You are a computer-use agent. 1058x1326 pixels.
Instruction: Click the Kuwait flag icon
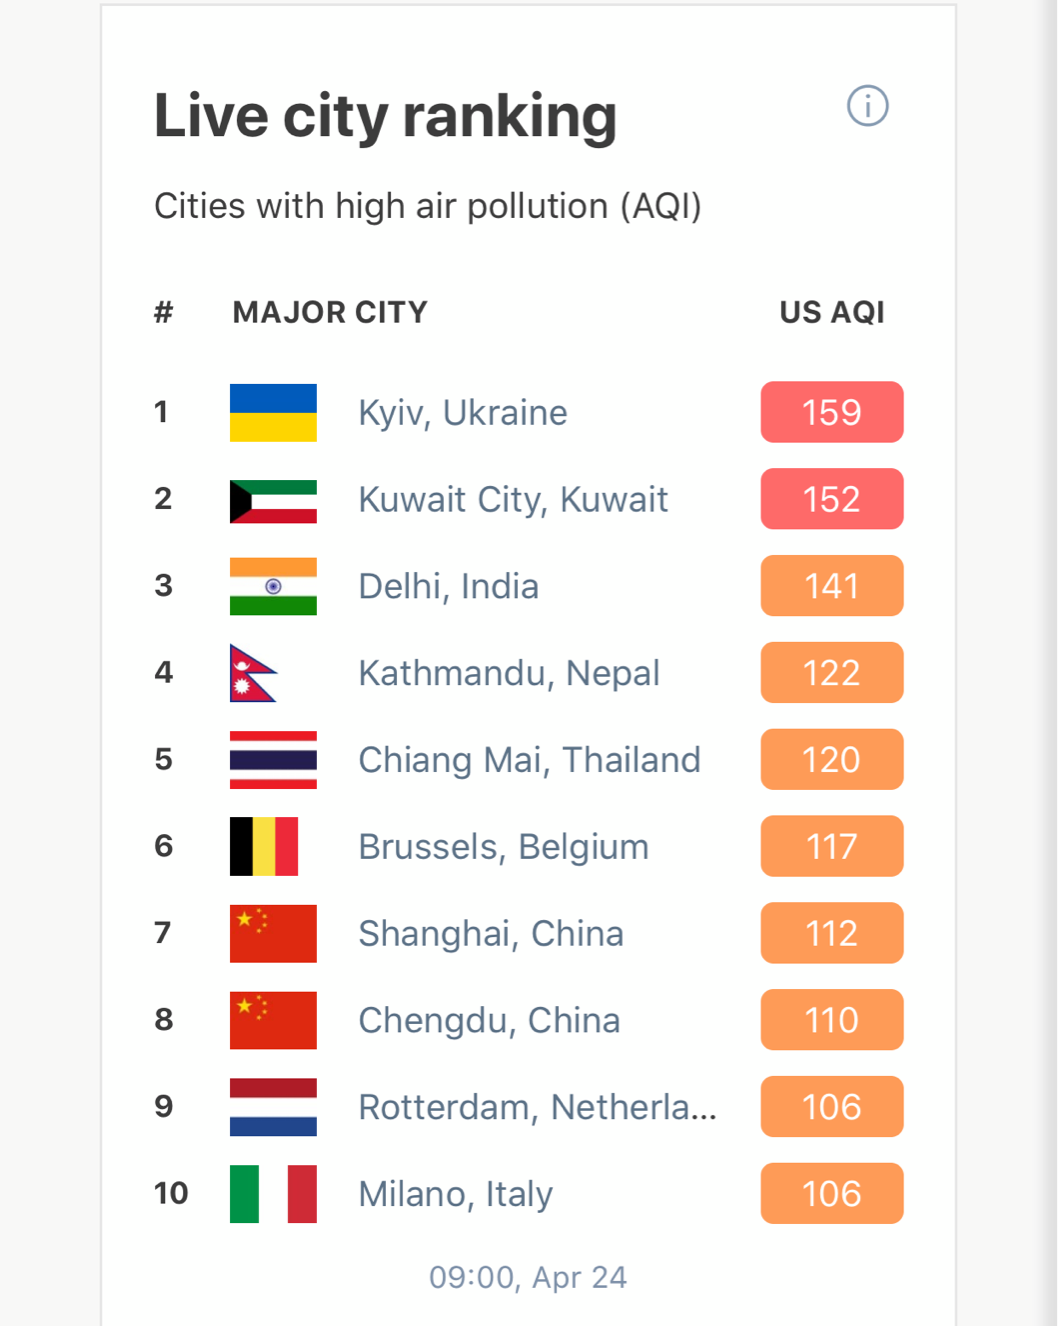(273, 499)
